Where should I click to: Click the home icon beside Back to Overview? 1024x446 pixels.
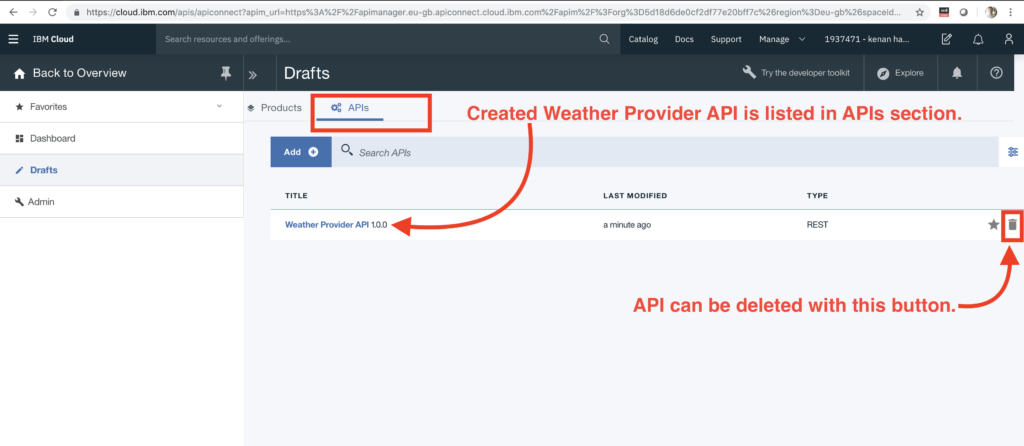click(x=19, y=74)
